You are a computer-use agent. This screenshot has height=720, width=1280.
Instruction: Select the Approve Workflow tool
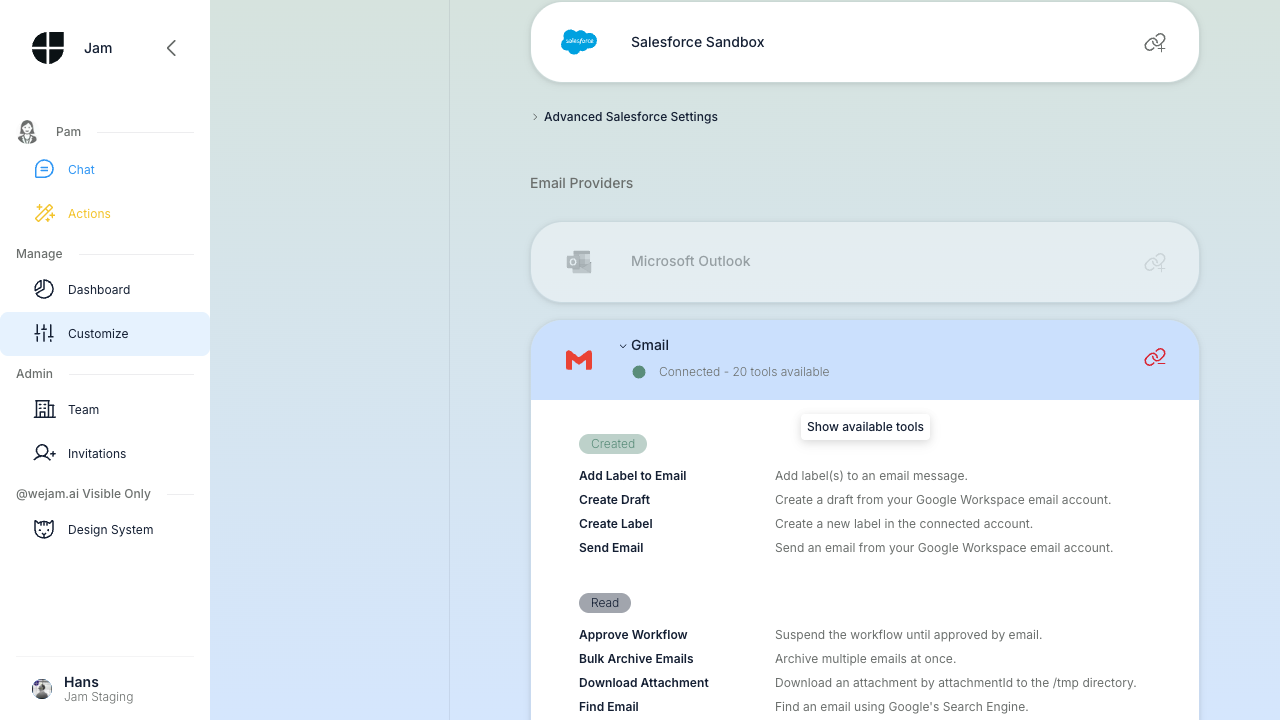coord(633,635)
